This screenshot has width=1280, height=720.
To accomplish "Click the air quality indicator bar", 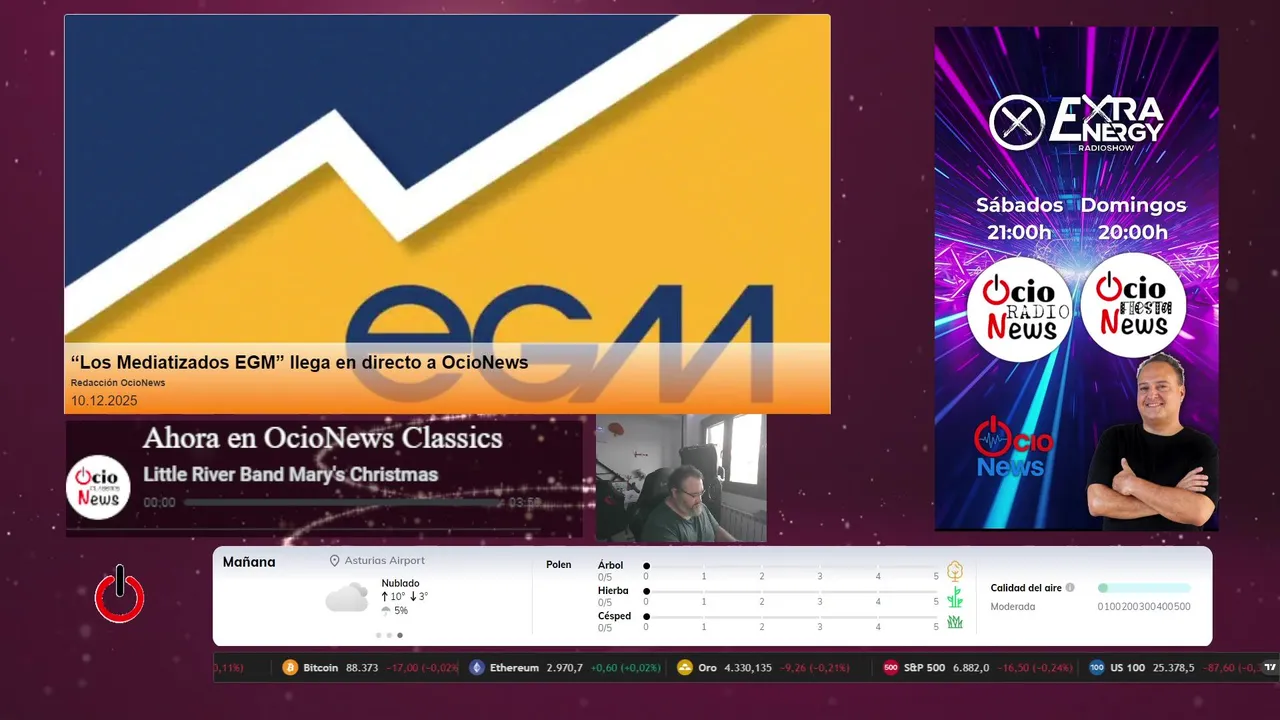I will click(x=1144, y=588).
